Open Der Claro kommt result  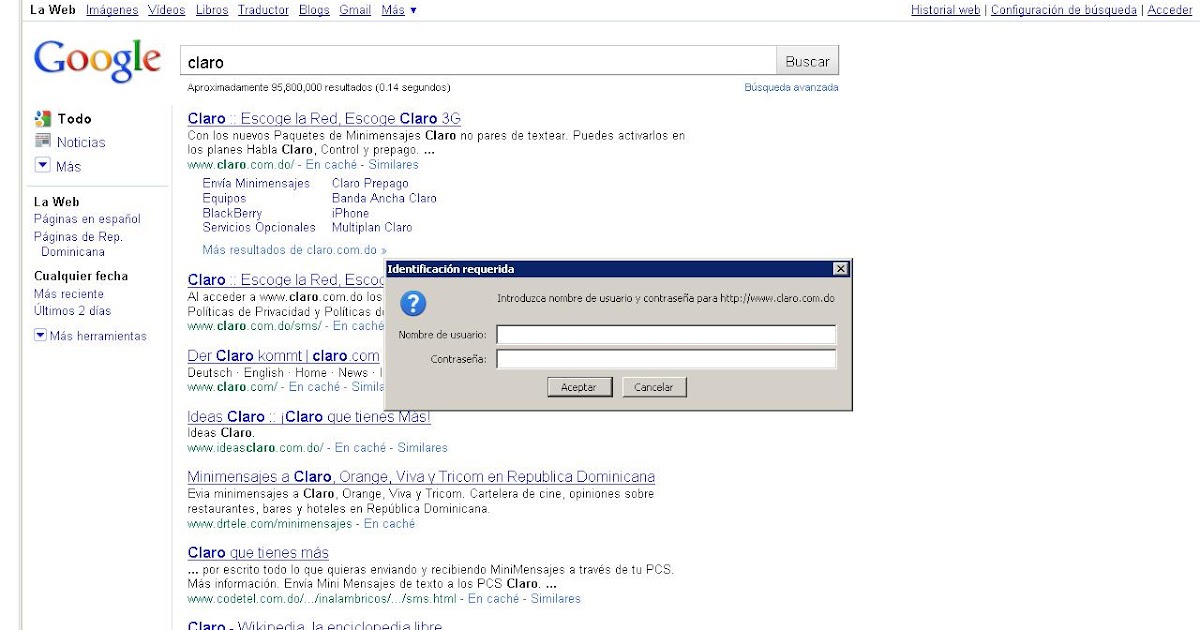click(x=284, y=356)
